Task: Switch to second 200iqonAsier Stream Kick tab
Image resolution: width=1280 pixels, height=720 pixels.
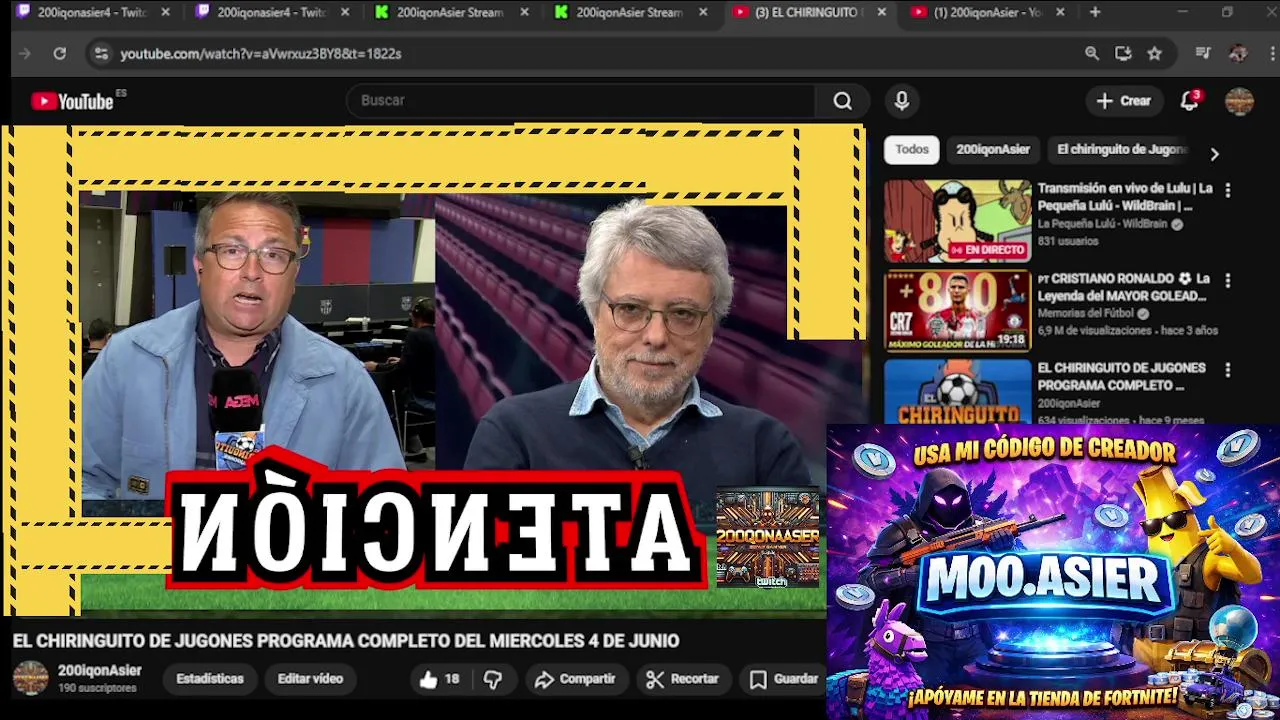Action: pyautogui.click(x=630, y=12)
